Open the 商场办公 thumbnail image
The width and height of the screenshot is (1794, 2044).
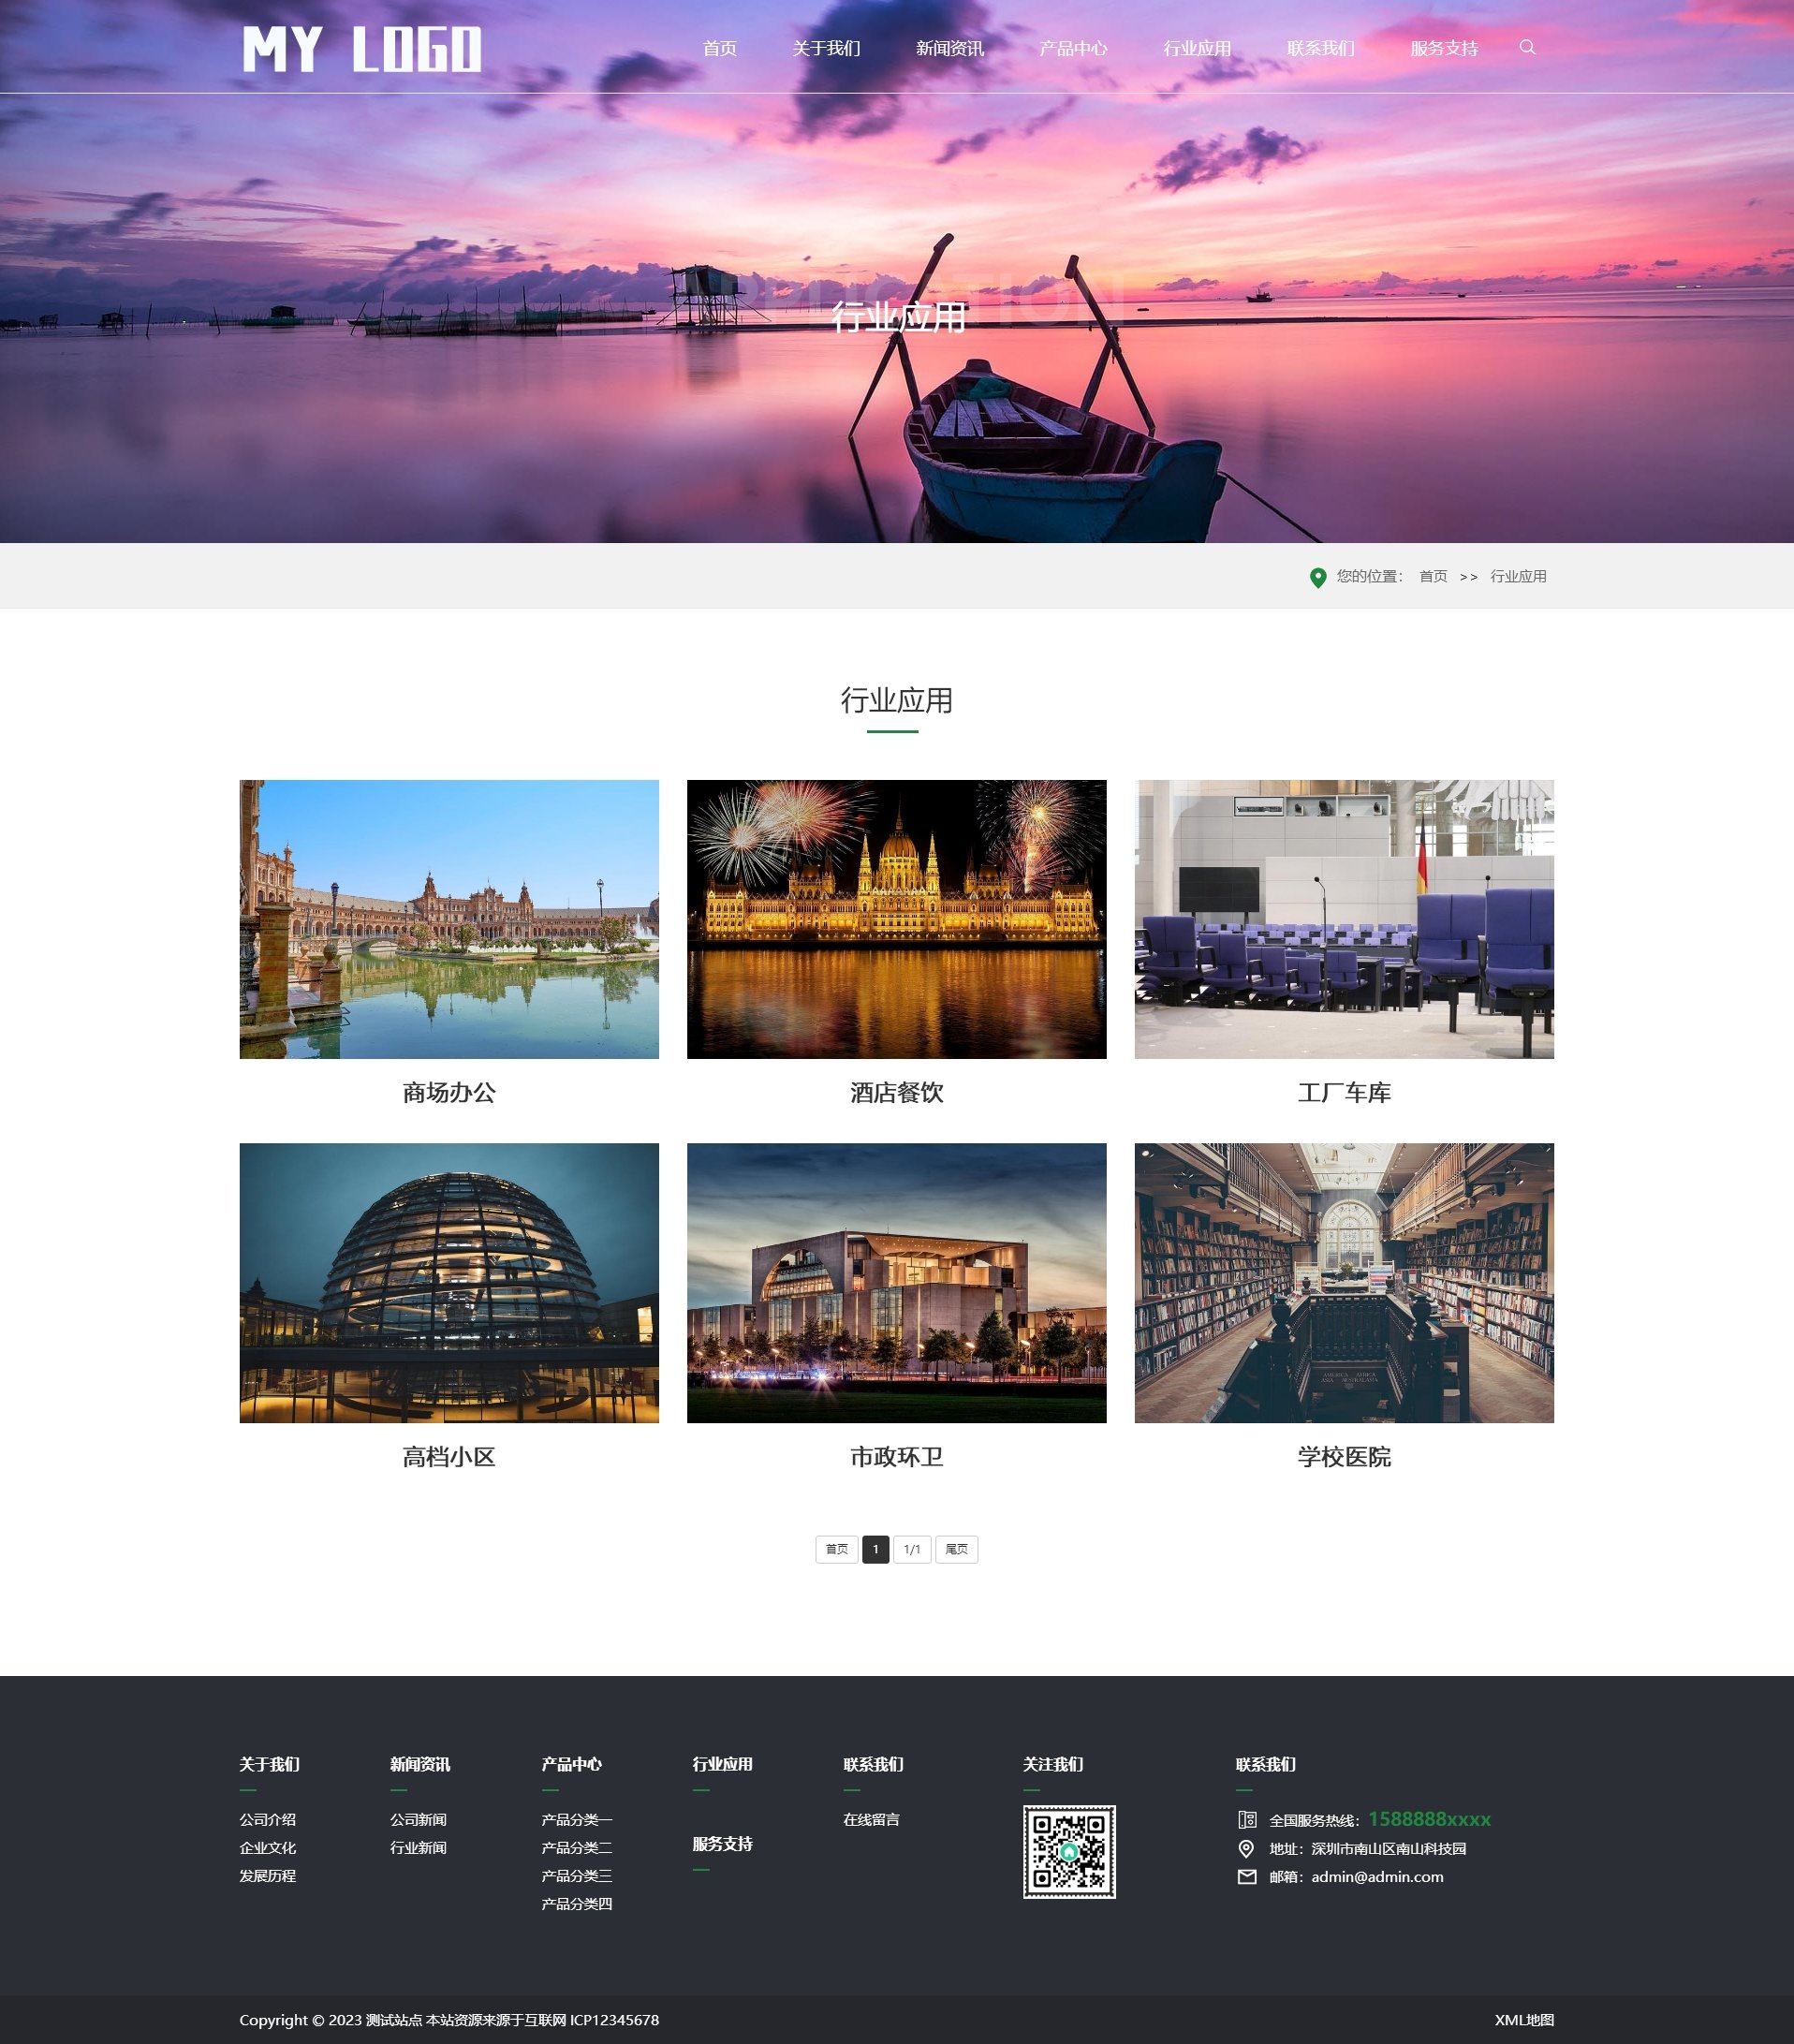coord(449,918)
